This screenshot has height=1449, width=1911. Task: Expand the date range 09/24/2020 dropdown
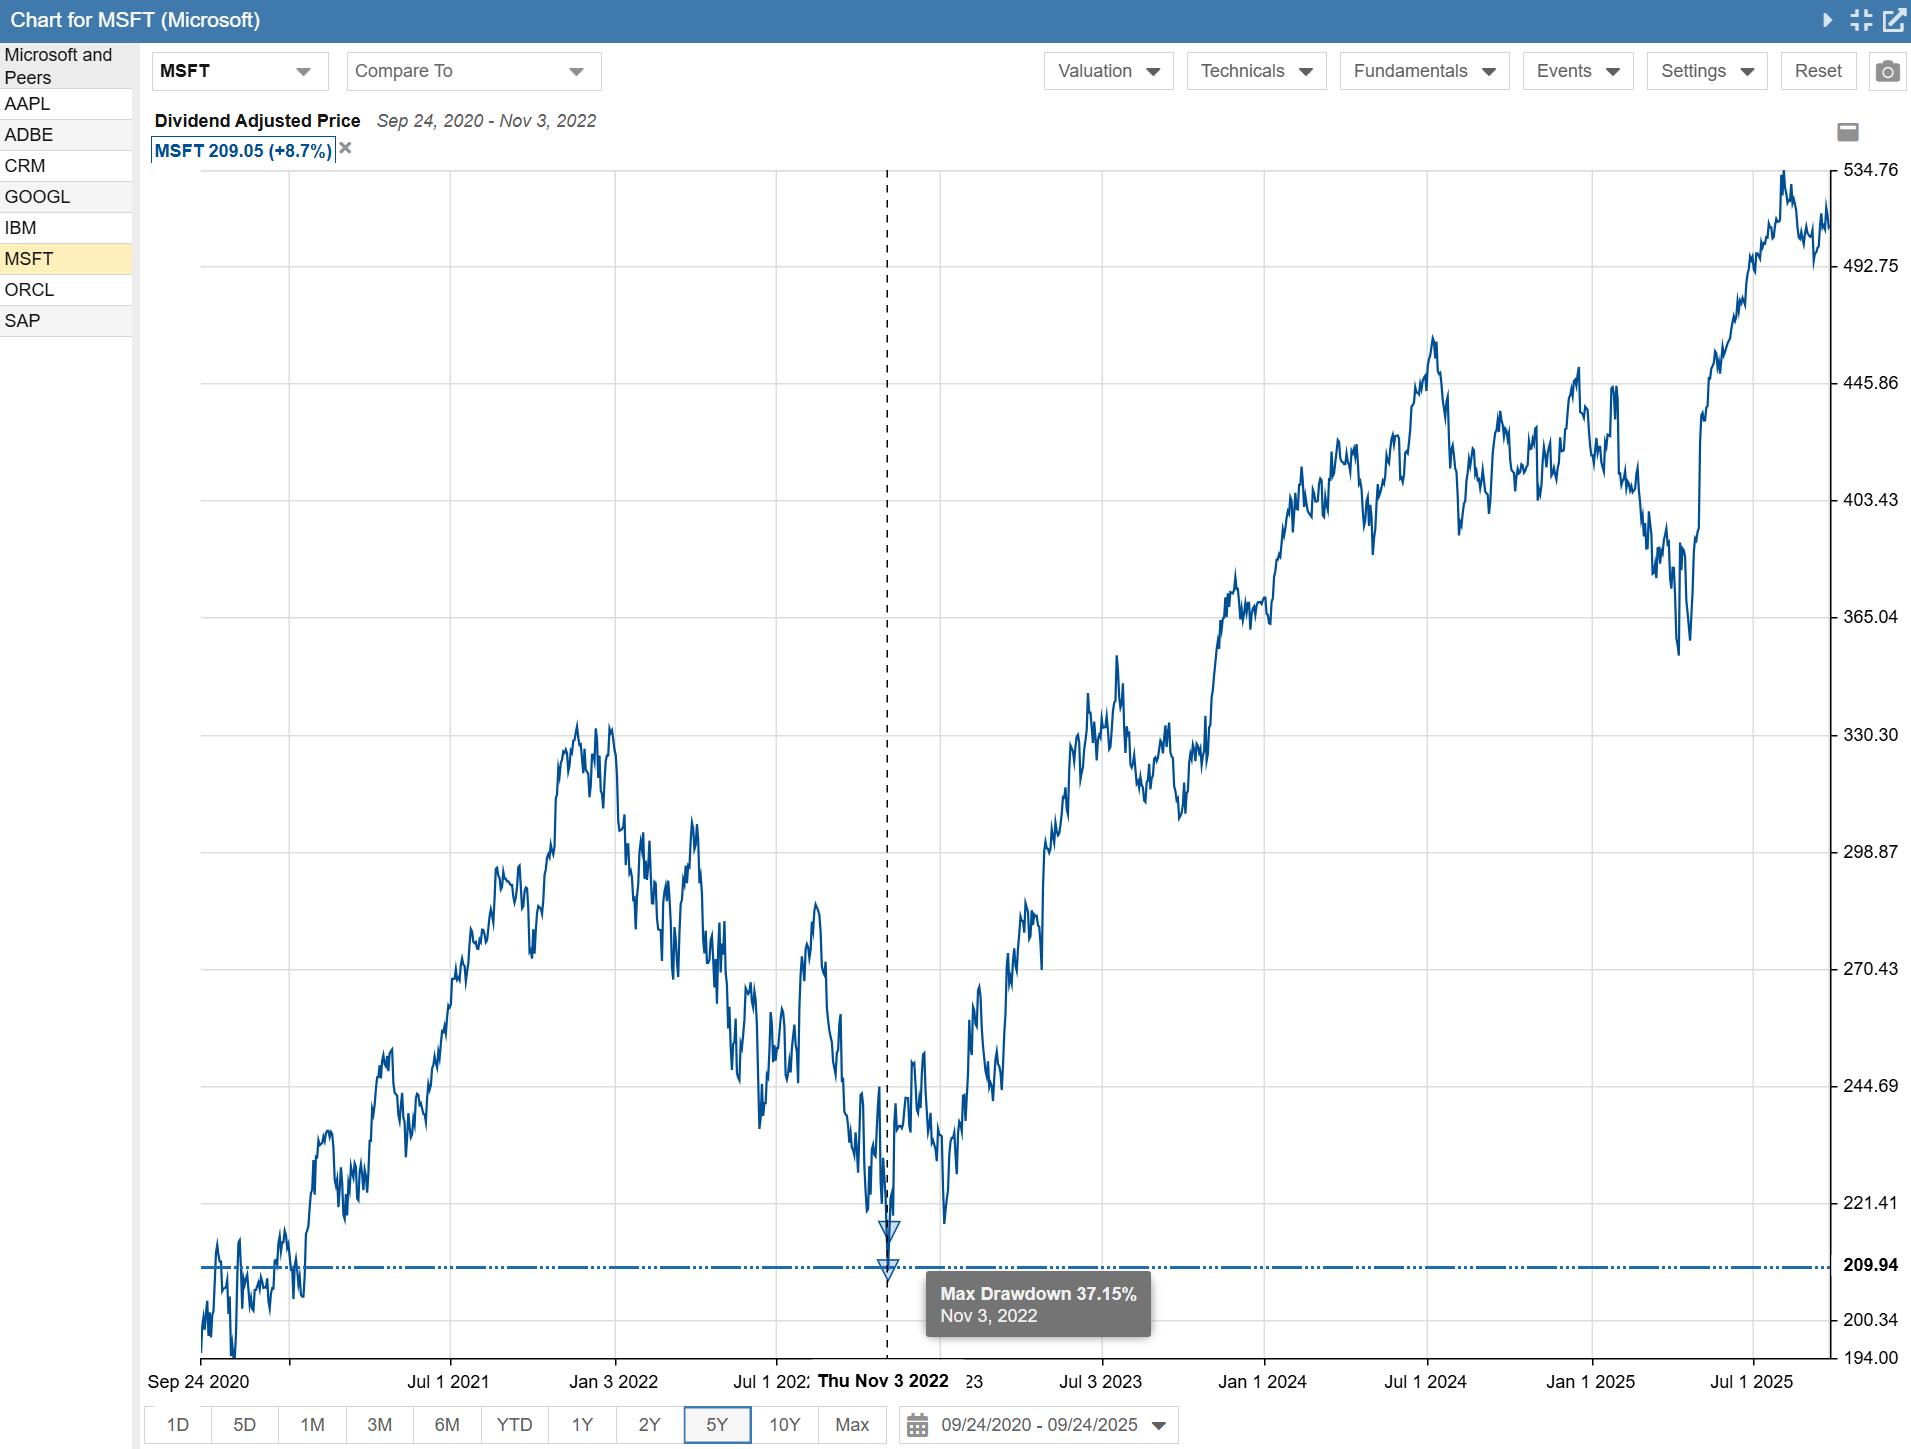pyautogui.click(x=1159, y=1425)
